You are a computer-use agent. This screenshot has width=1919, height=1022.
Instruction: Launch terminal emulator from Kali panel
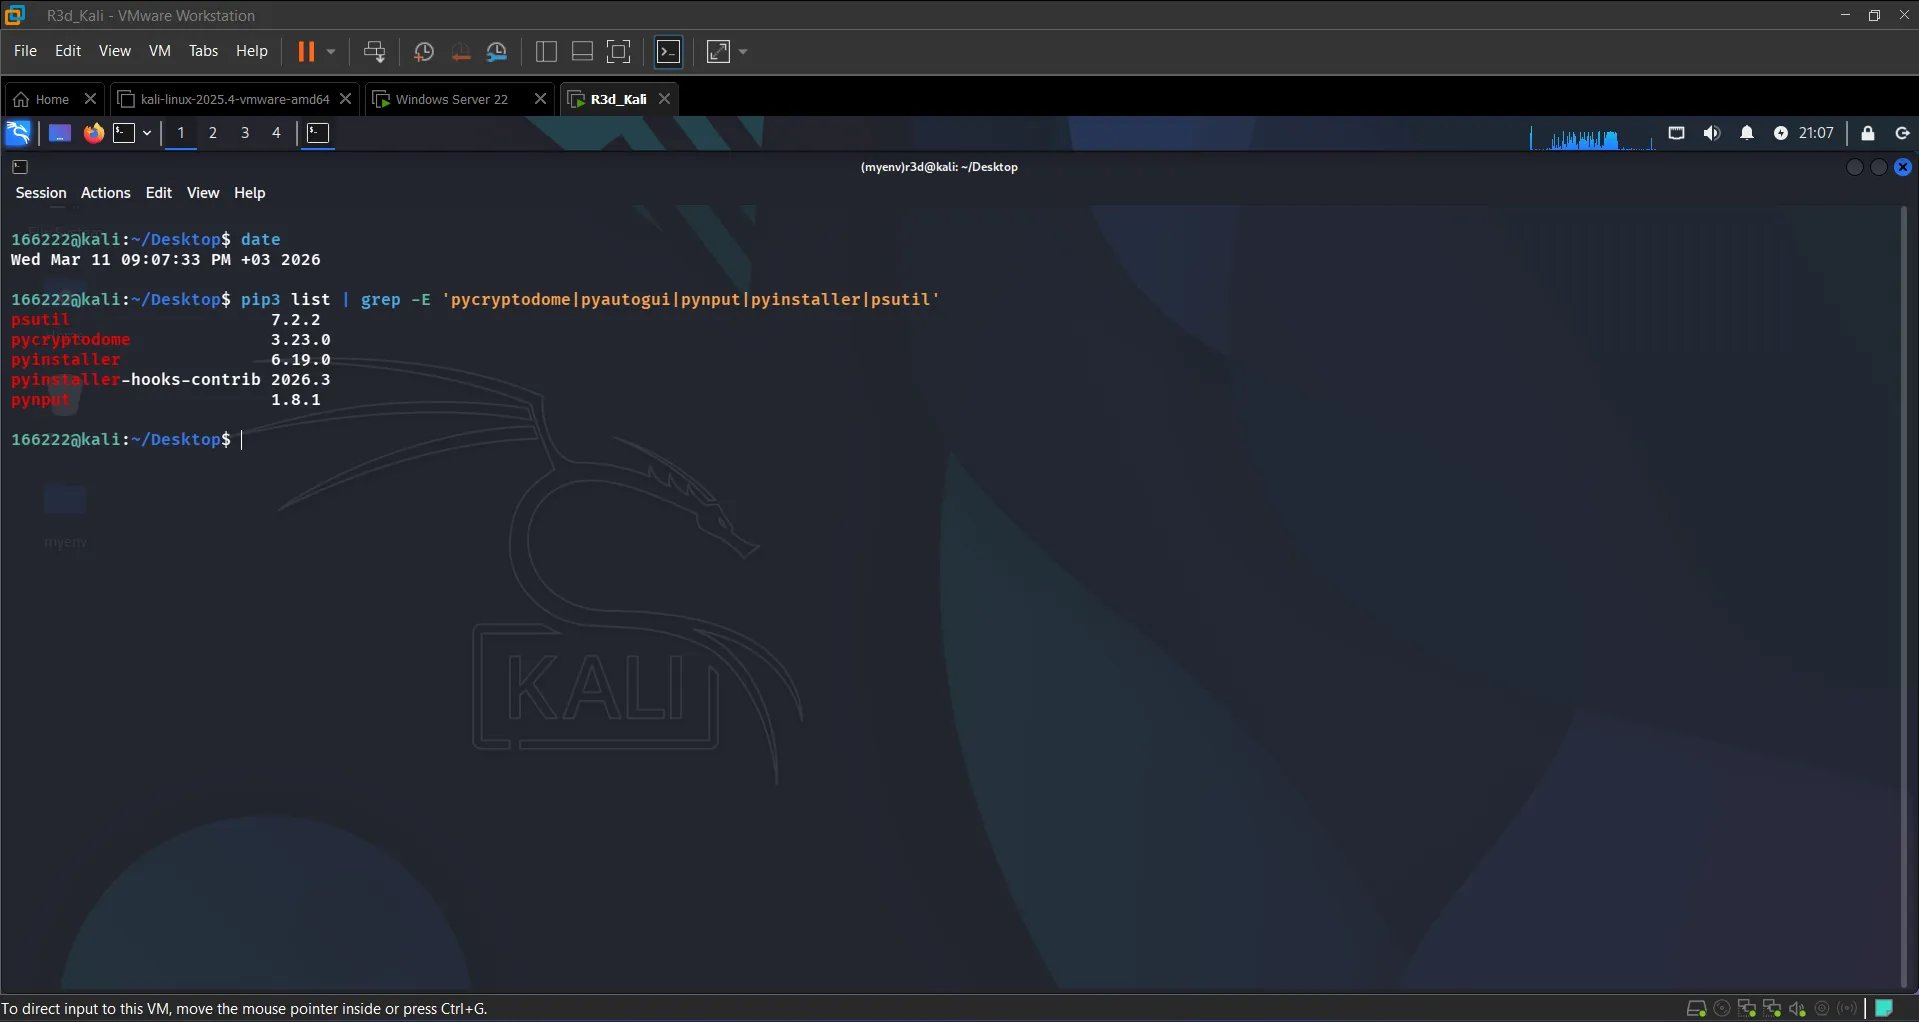(124, 133)
